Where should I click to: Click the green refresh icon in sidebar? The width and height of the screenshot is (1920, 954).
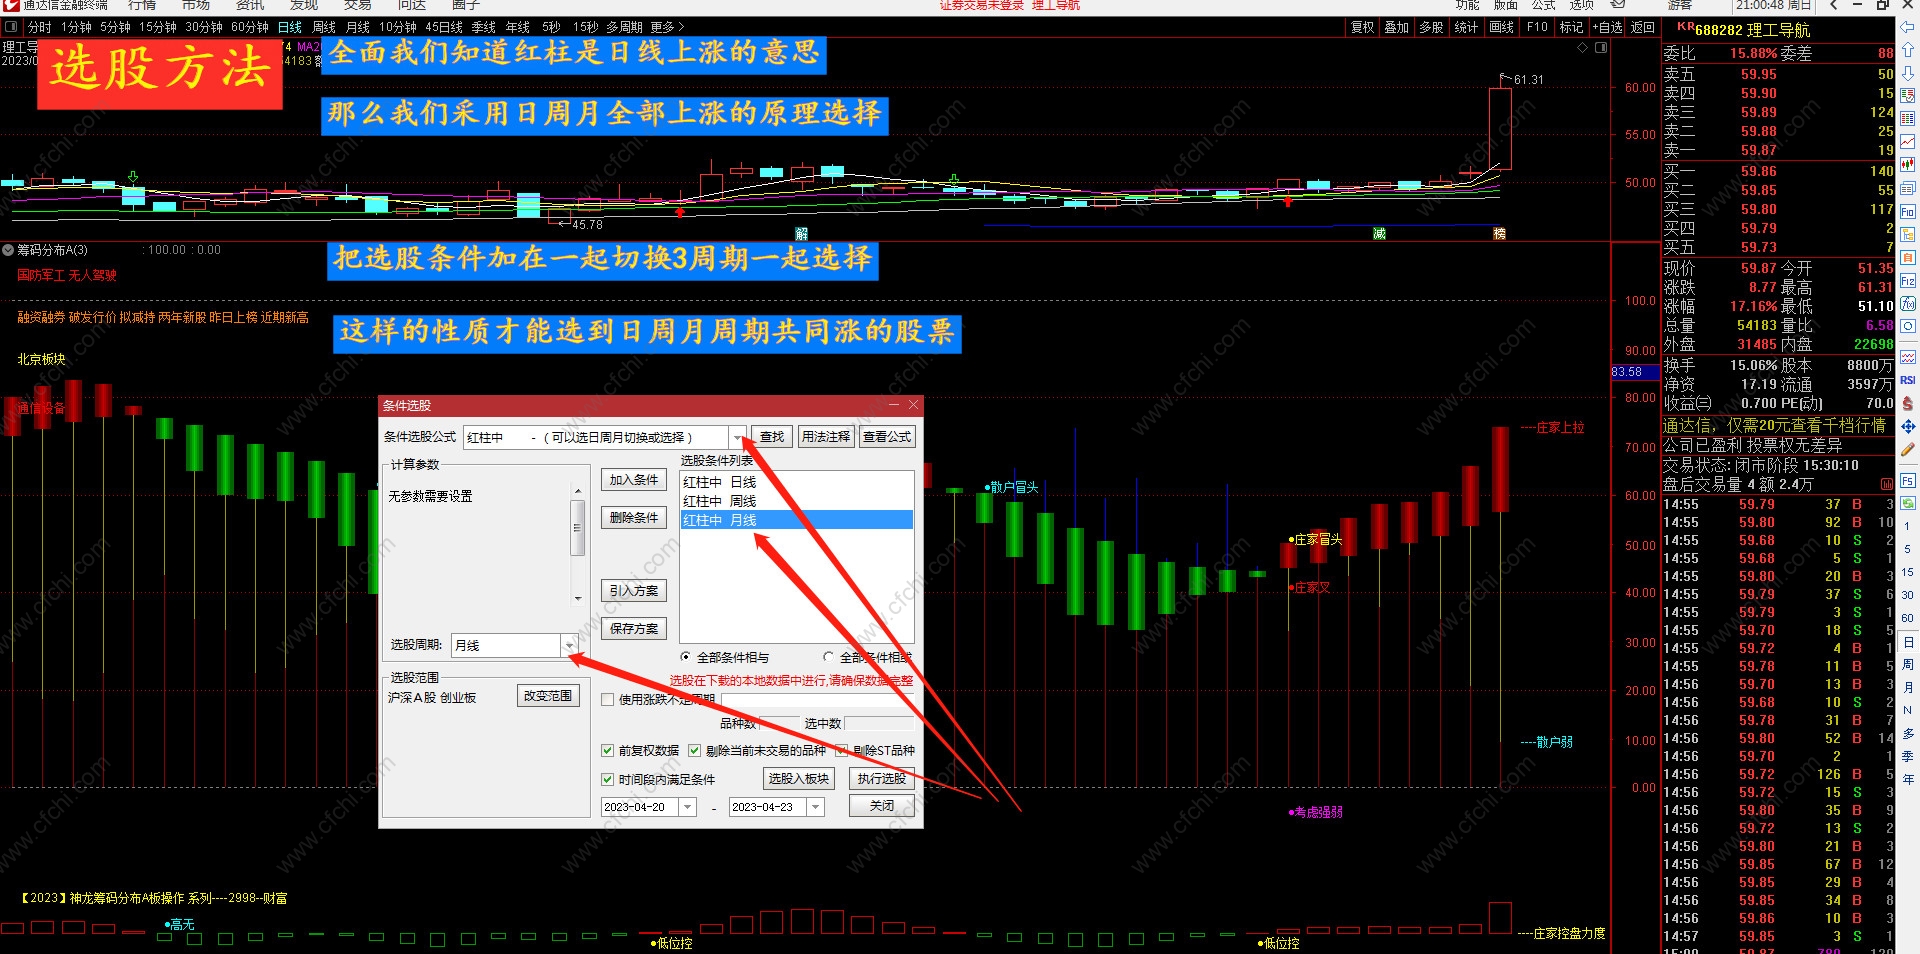[1908, 503]
